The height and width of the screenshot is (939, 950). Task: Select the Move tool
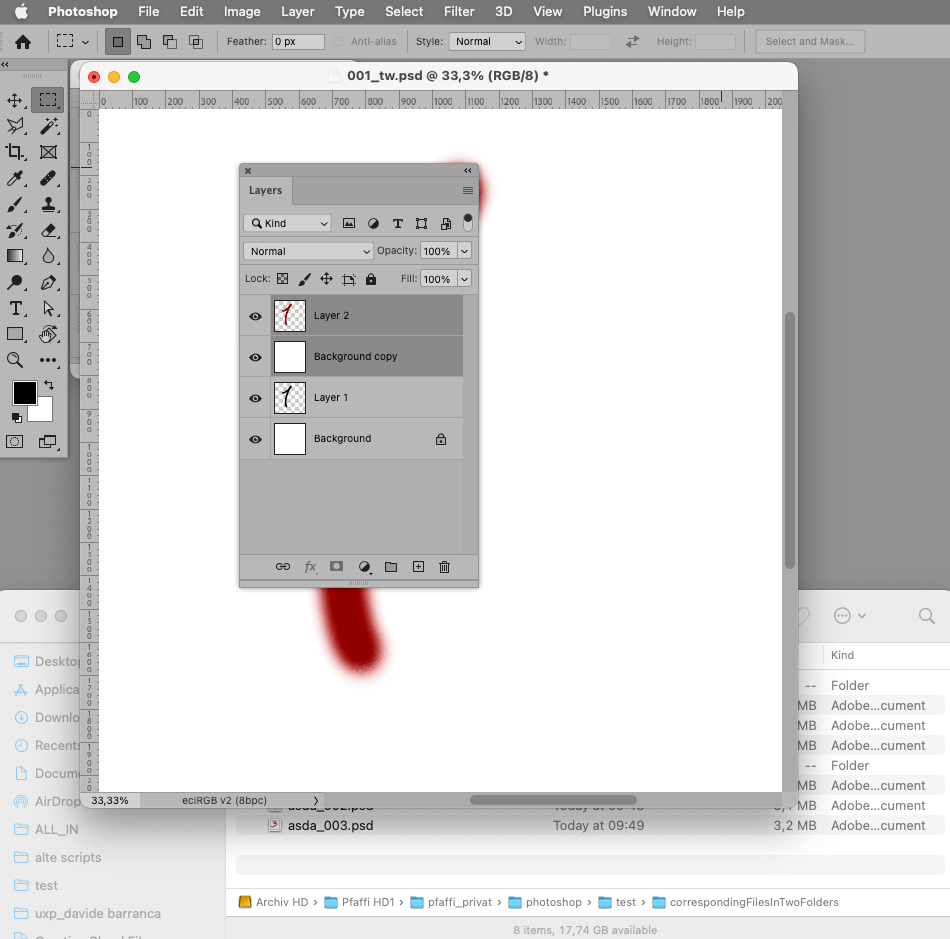pos(15,100)
